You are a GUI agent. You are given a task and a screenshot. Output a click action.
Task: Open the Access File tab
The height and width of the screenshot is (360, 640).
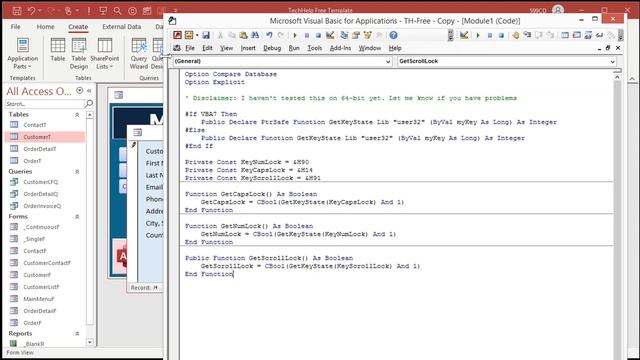point(16,27)
